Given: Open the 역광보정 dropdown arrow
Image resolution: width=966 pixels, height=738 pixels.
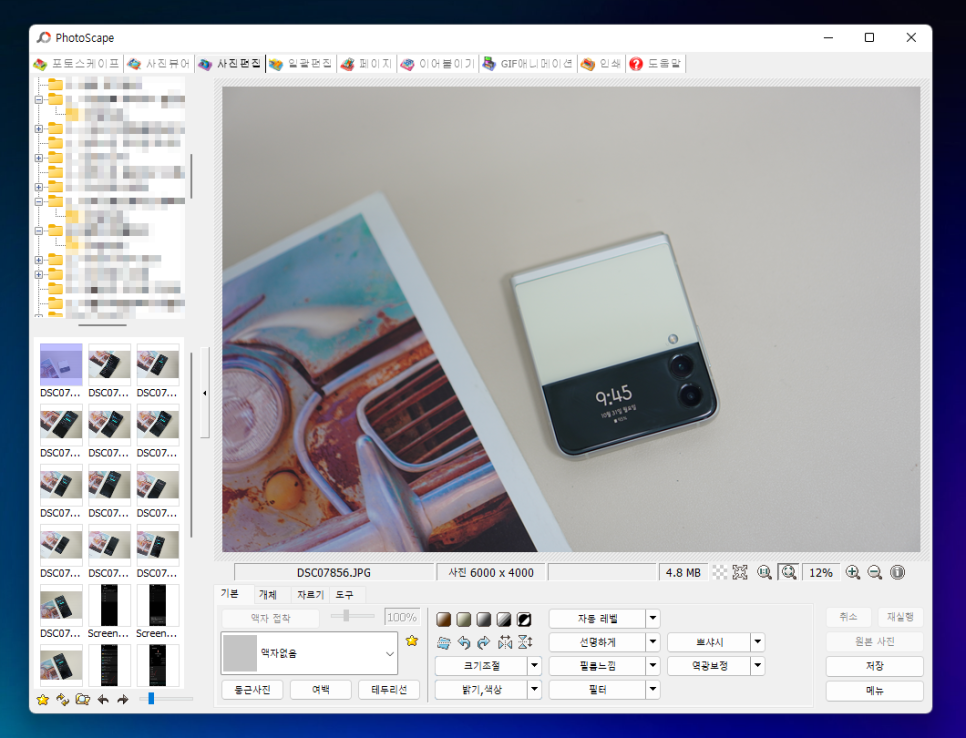Looking at the screenshot, I should (758, 666).
